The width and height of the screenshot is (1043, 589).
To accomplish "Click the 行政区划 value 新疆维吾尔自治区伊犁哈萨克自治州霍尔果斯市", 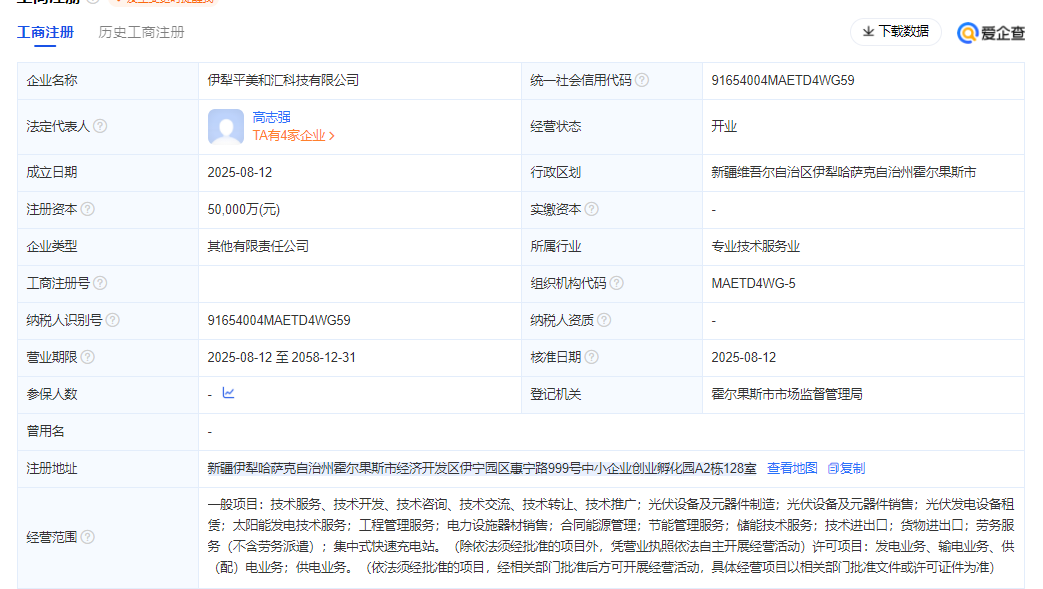I will coord(843,172).
